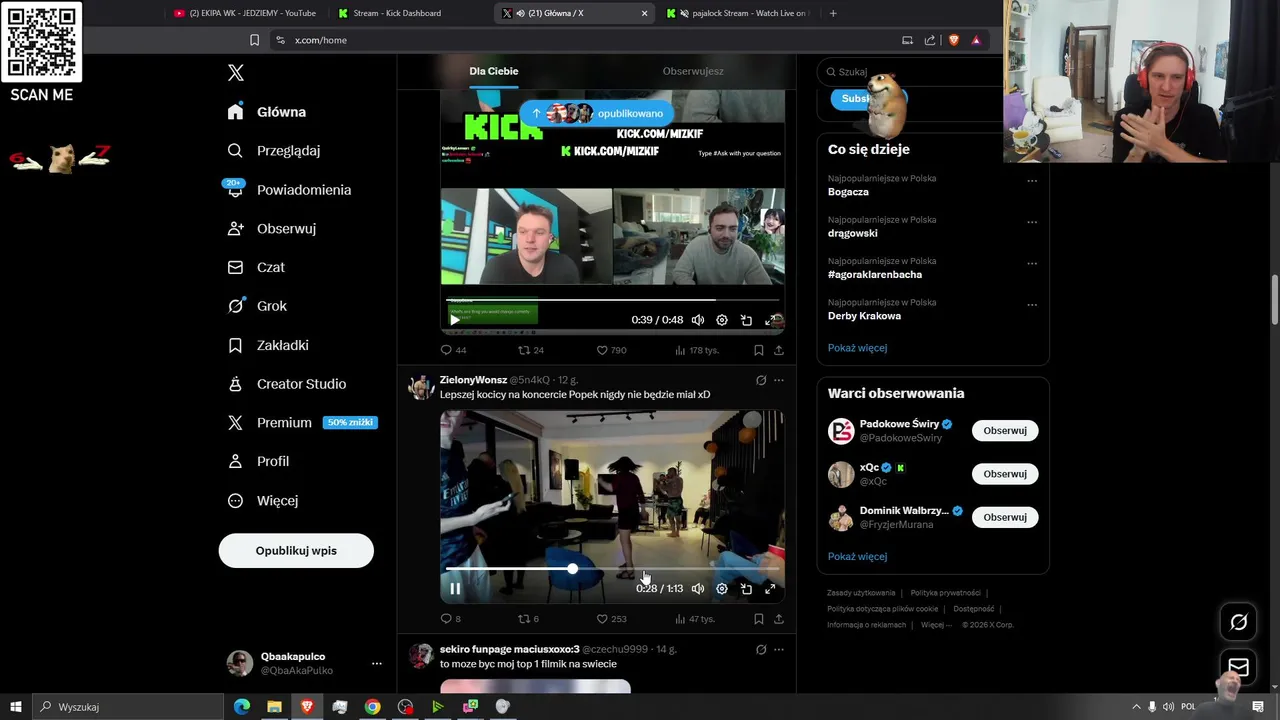Viewport: 1280px width, 720px height.
Task: Follow xQc with Obserwuj button
Action: tap(1005, 474)
